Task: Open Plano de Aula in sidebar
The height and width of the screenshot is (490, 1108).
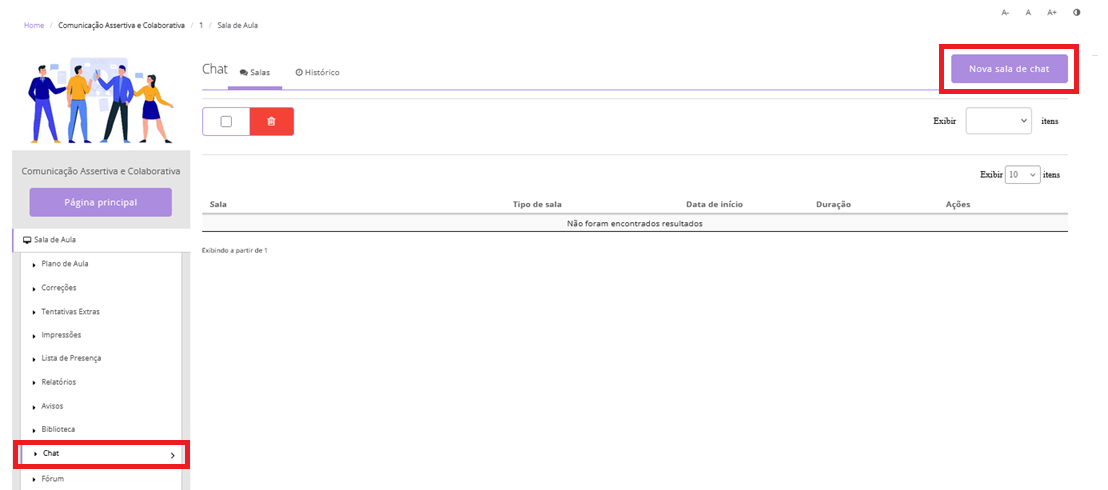Action: click(65, 264)
